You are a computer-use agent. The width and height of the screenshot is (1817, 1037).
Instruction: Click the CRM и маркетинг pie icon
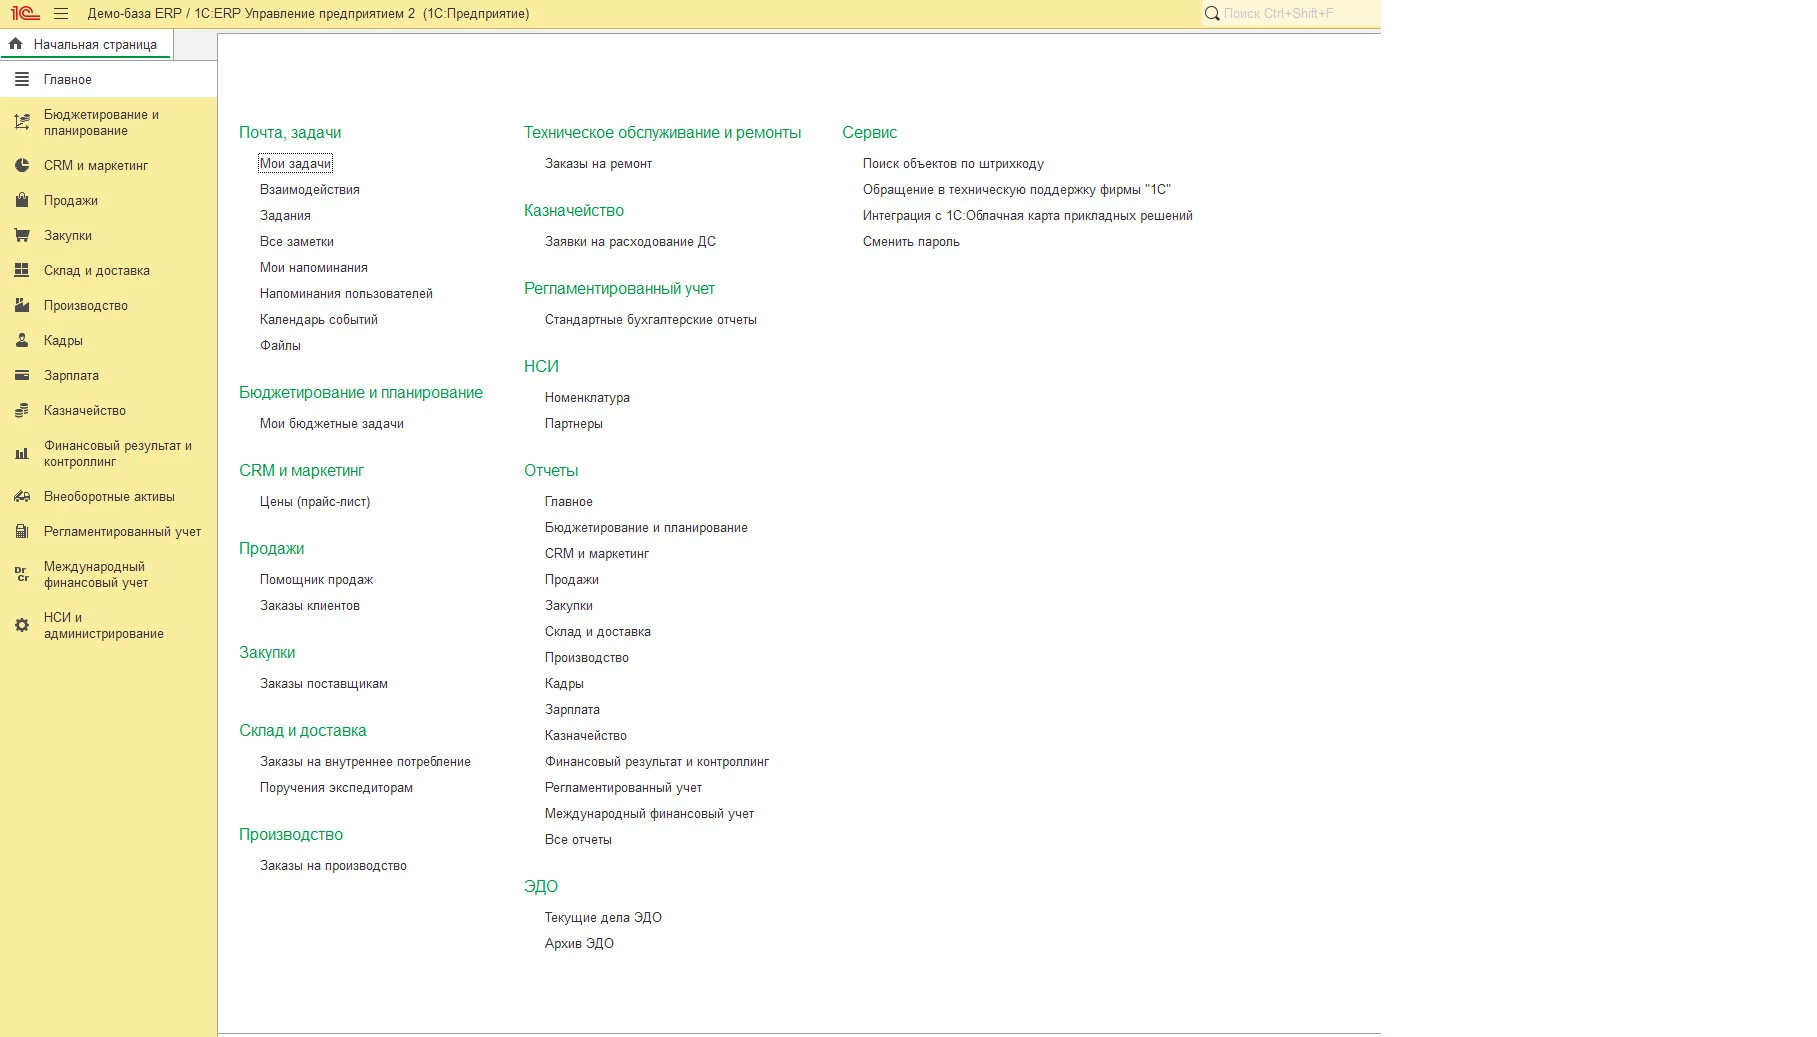(x=22, y=165)
